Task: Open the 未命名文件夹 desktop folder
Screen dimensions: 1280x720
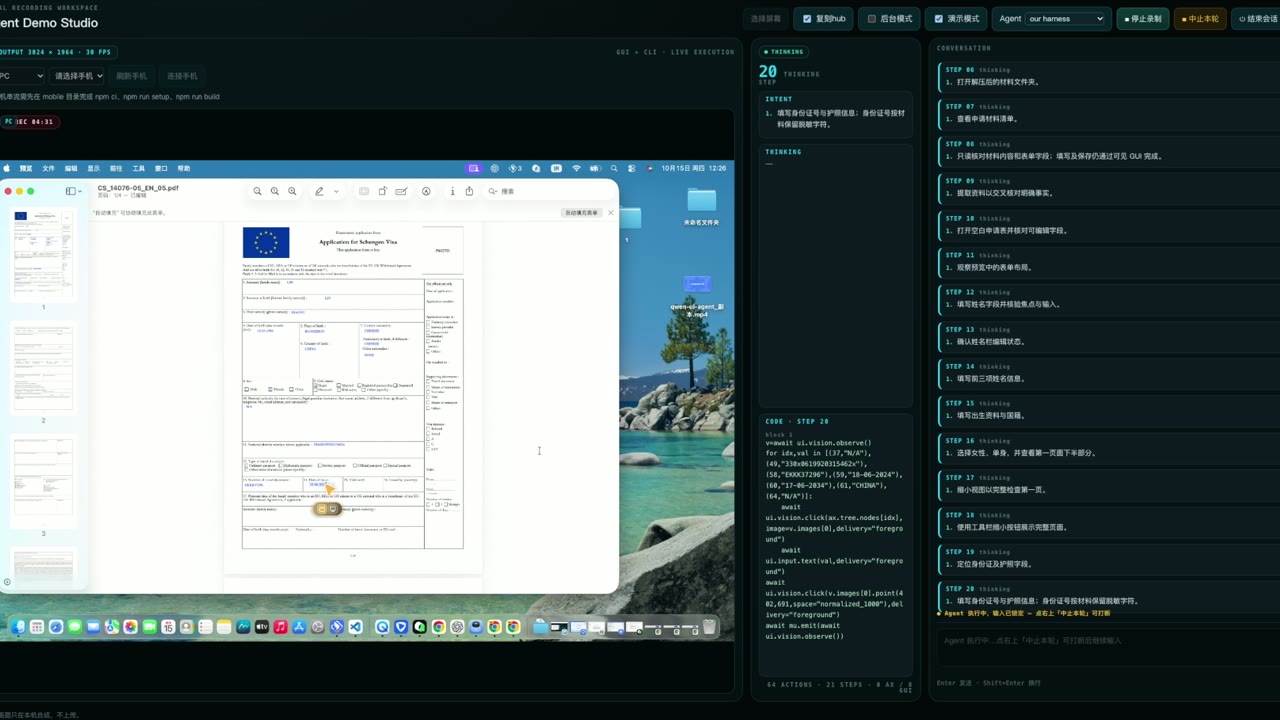Action: pos(701,205)
